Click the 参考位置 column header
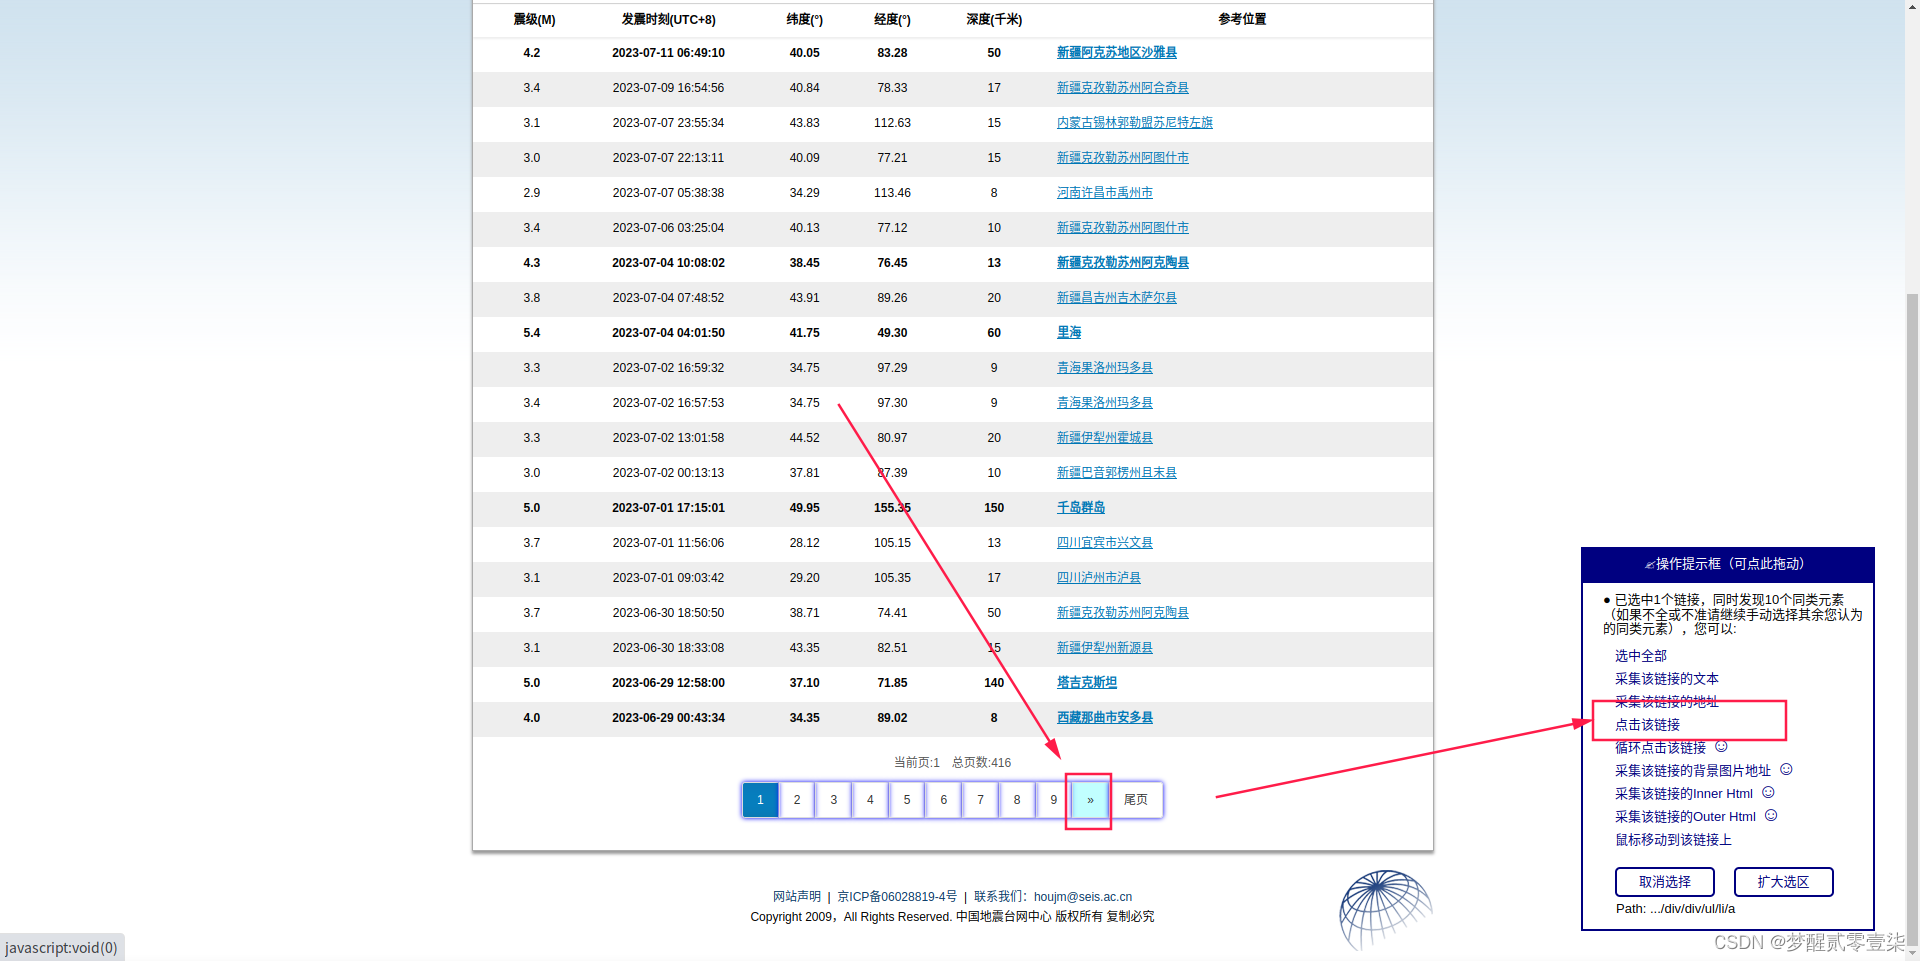Viewport: 1920px width, 961px height. pyautogui.click(x=1242, y=20)
